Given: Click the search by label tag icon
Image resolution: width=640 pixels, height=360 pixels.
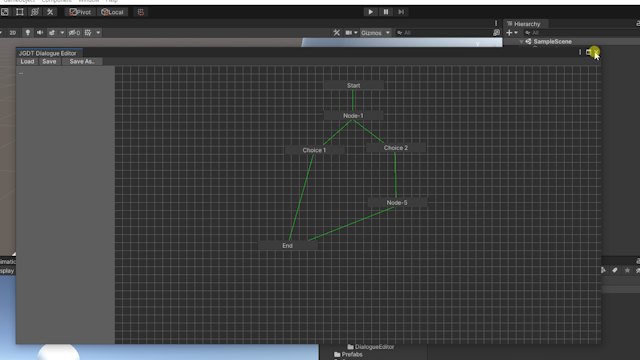Looking at the screenshot, I should (615, 270).
